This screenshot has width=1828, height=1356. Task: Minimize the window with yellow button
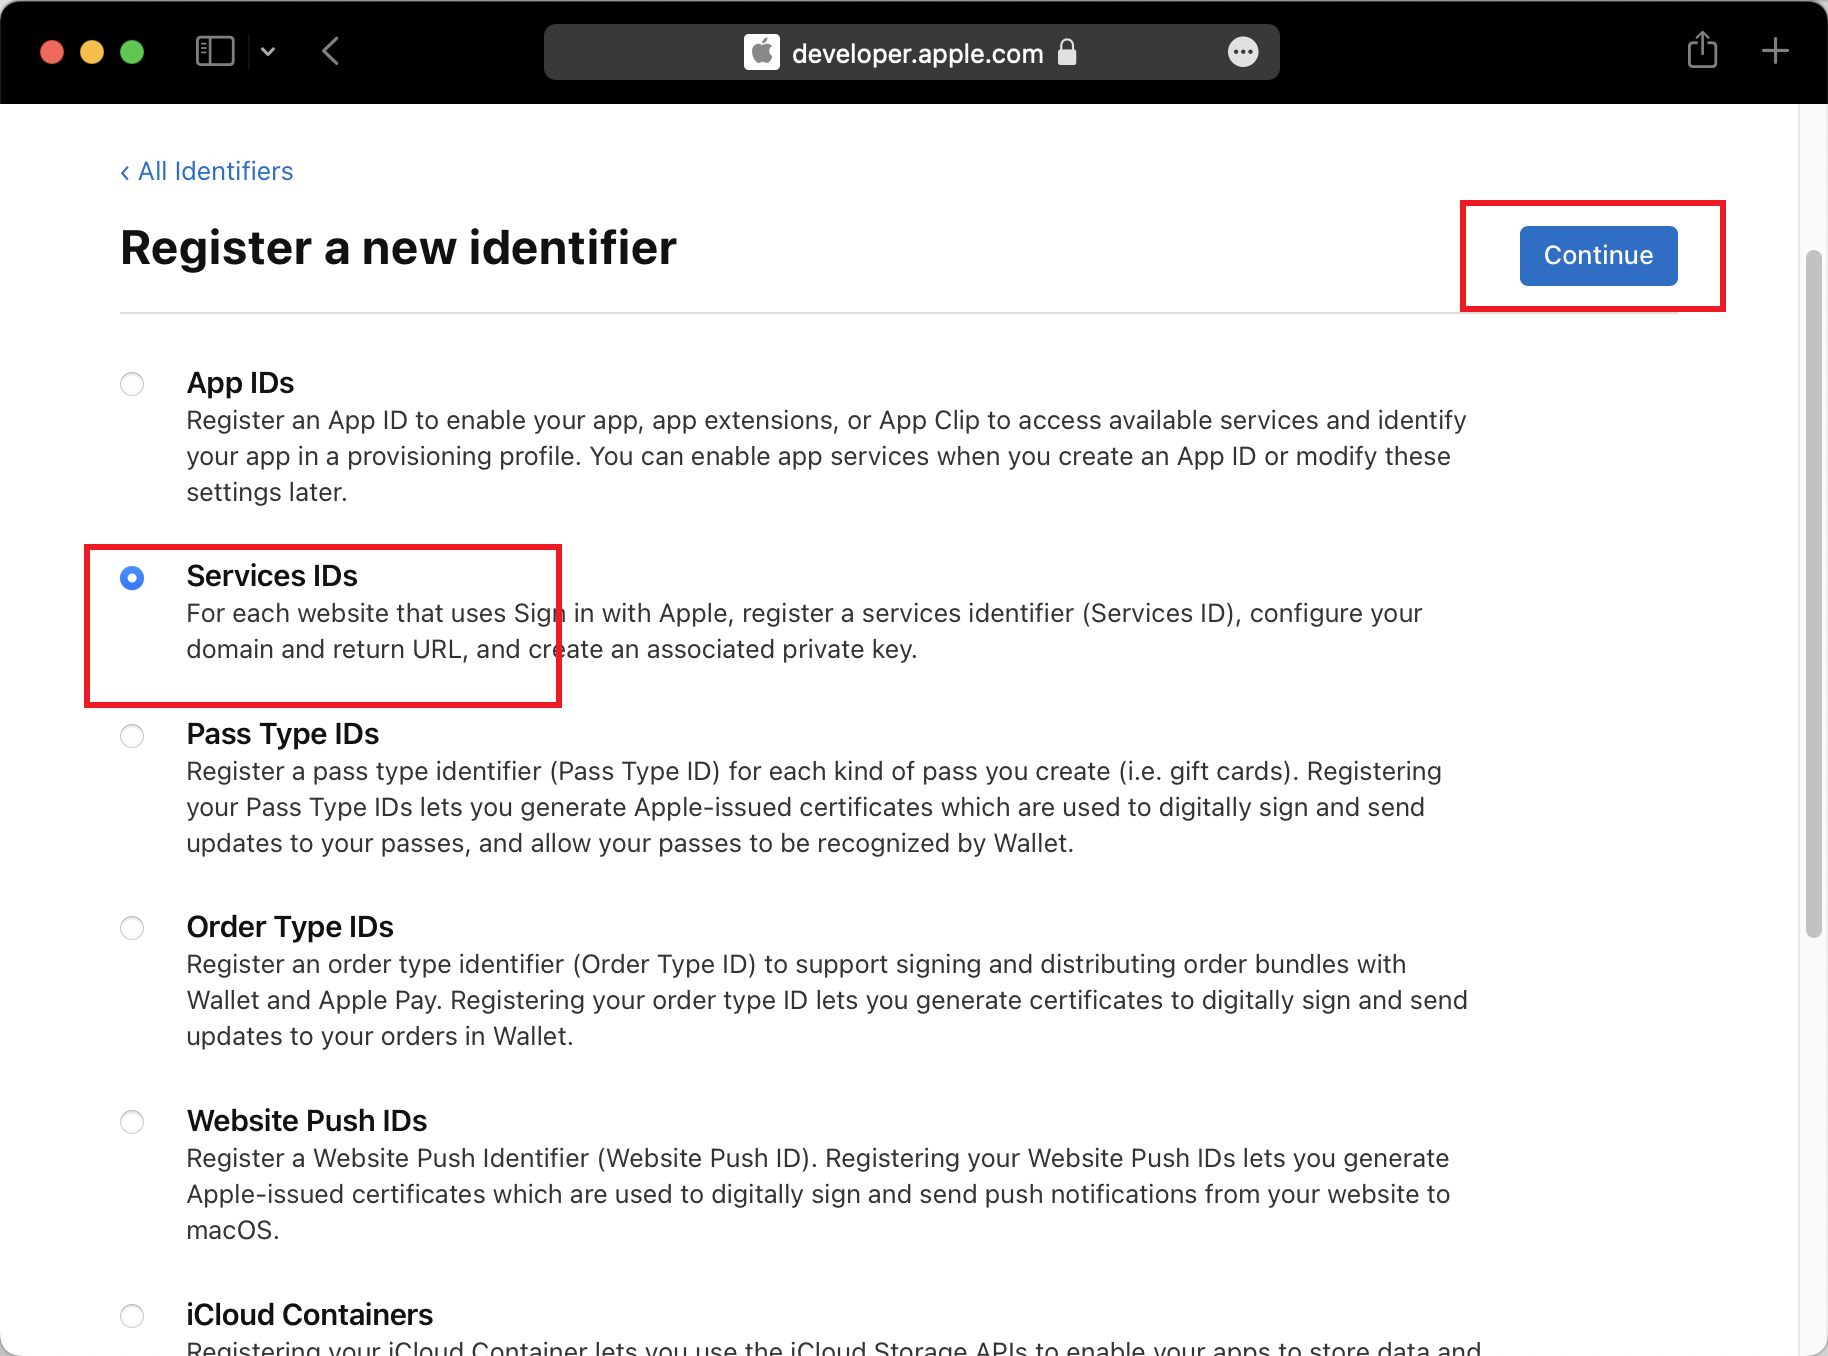(x=92, y=52)
